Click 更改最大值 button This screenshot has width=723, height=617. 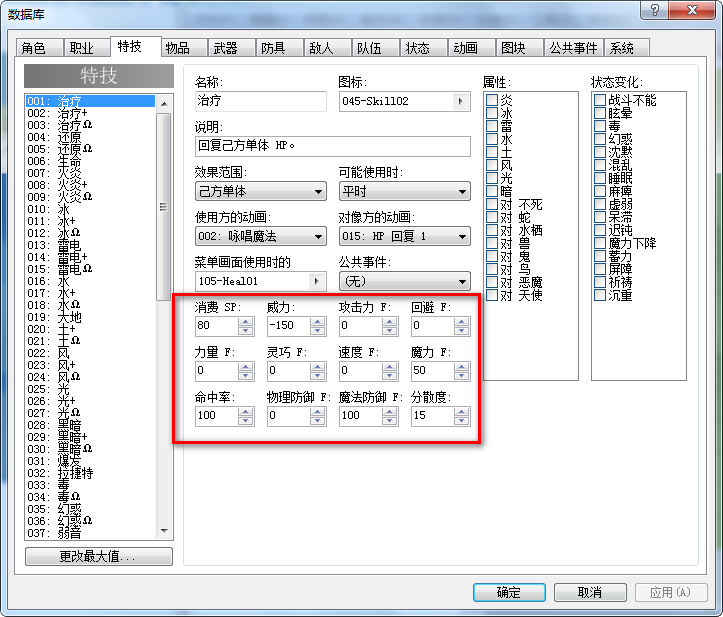click(x=99, y=557)
